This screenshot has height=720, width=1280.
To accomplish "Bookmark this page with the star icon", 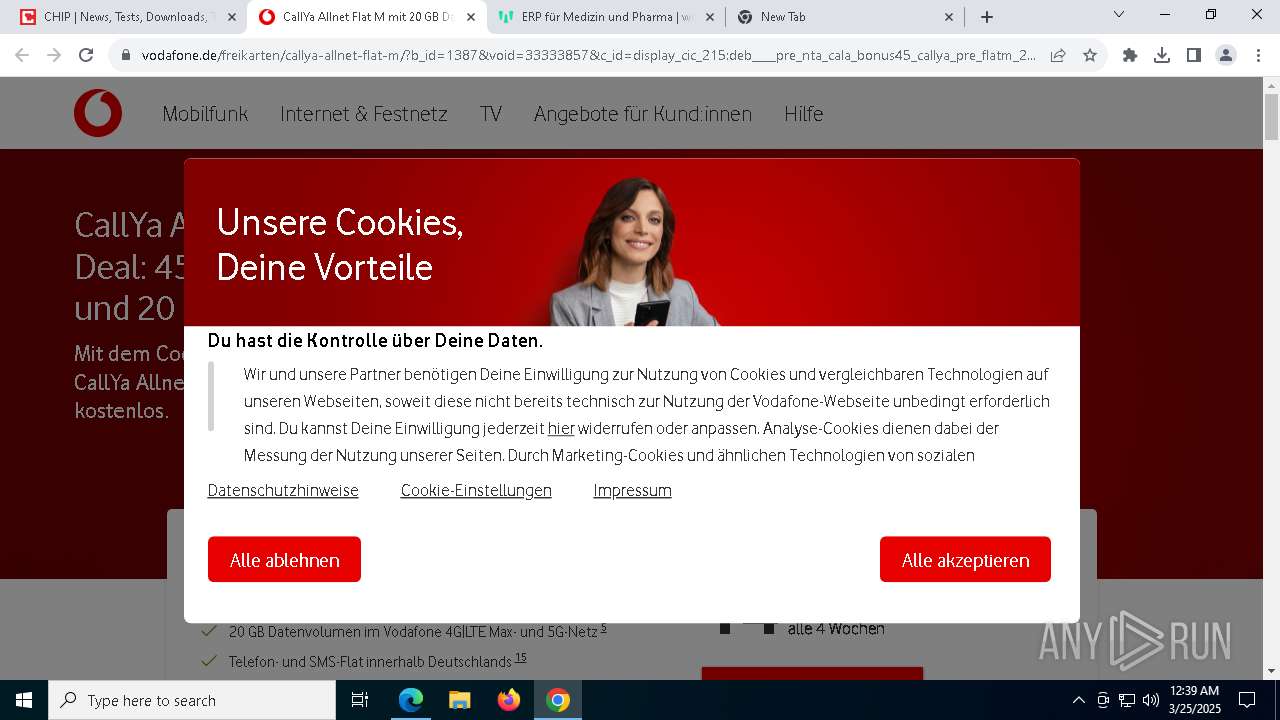I will point(1090,56).
